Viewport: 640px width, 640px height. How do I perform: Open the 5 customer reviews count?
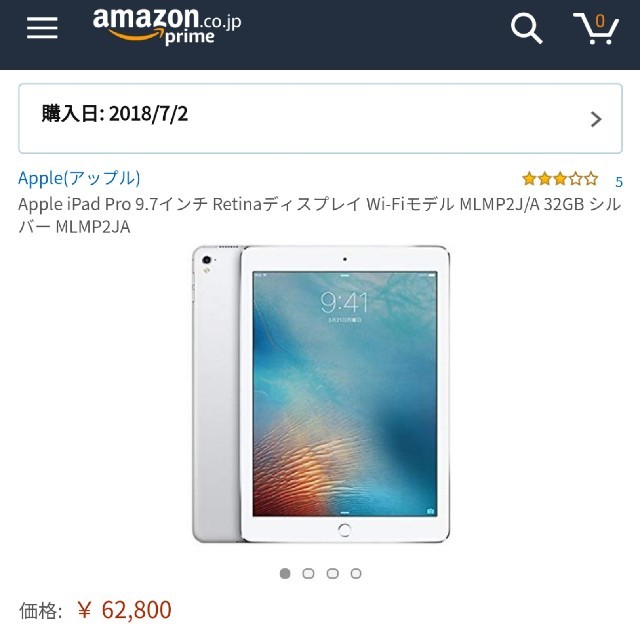(x=619, y=182)
